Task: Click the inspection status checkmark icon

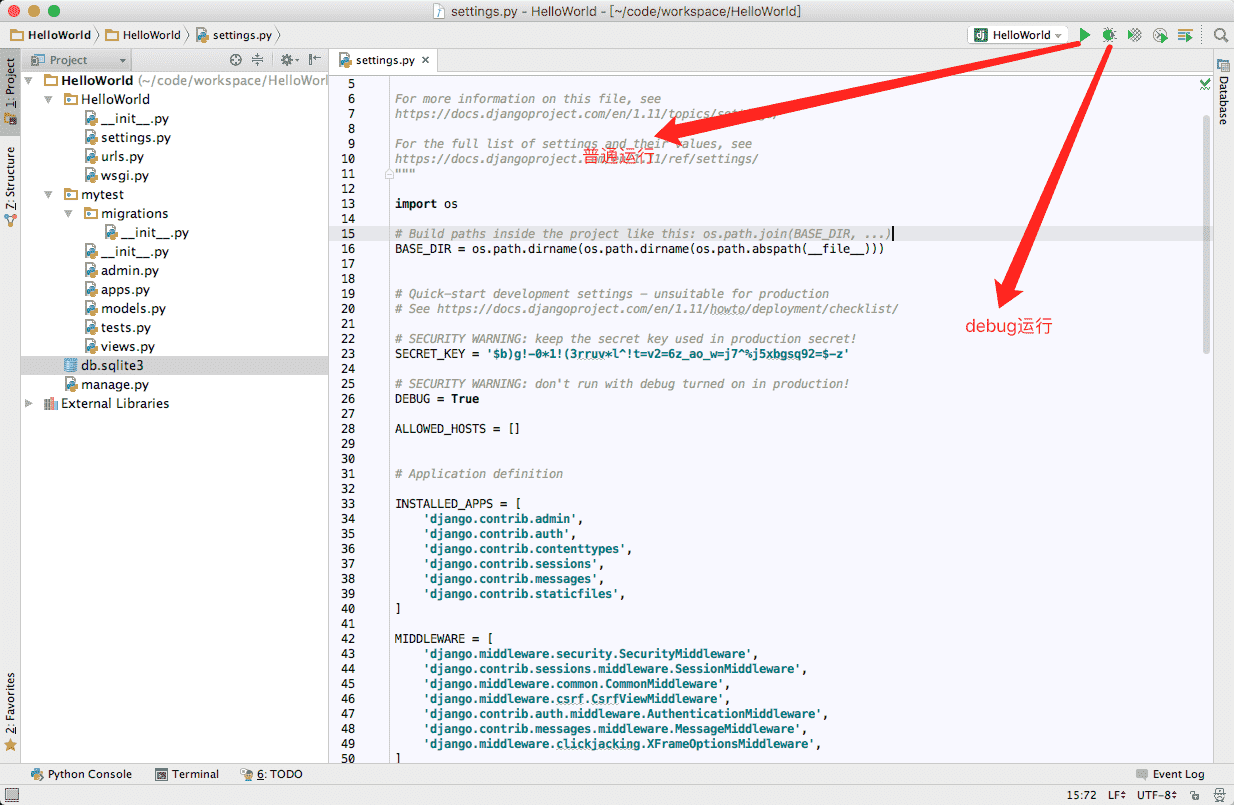Action: coord(1205,85)
